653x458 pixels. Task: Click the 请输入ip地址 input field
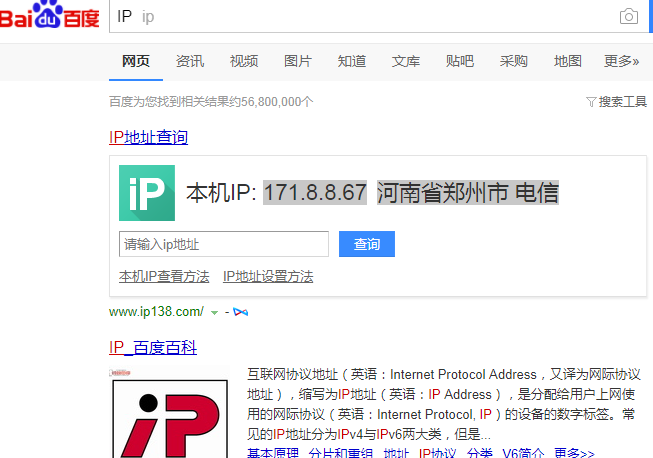pos(224,244)
